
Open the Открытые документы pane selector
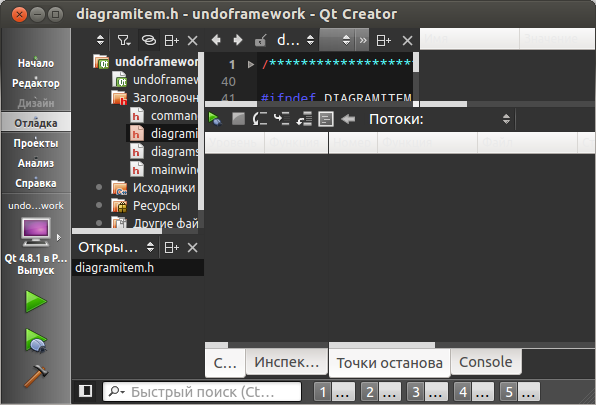[116, 247]
